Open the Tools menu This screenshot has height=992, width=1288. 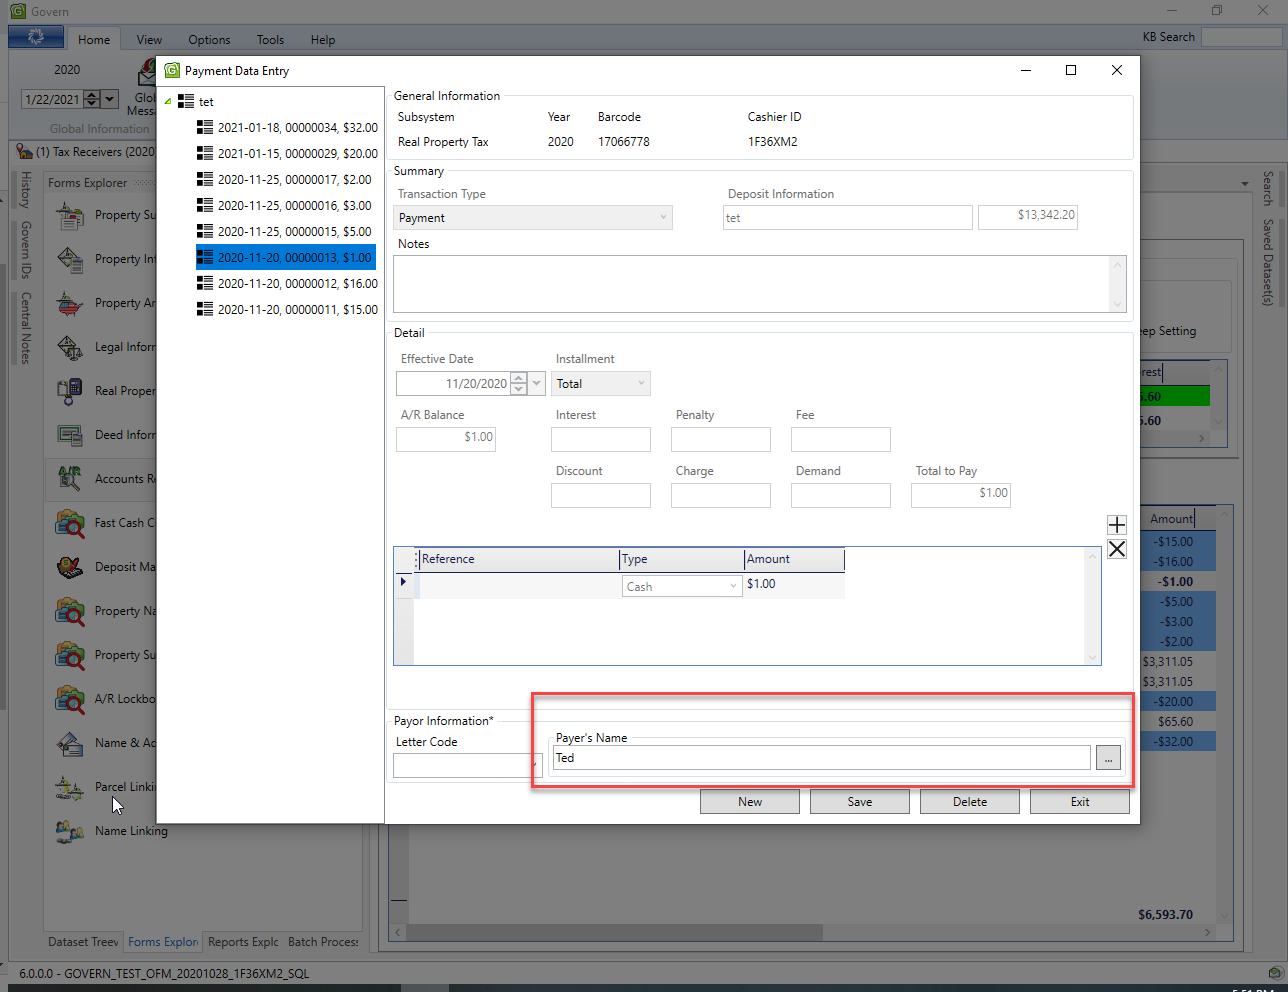pos(270,40)
